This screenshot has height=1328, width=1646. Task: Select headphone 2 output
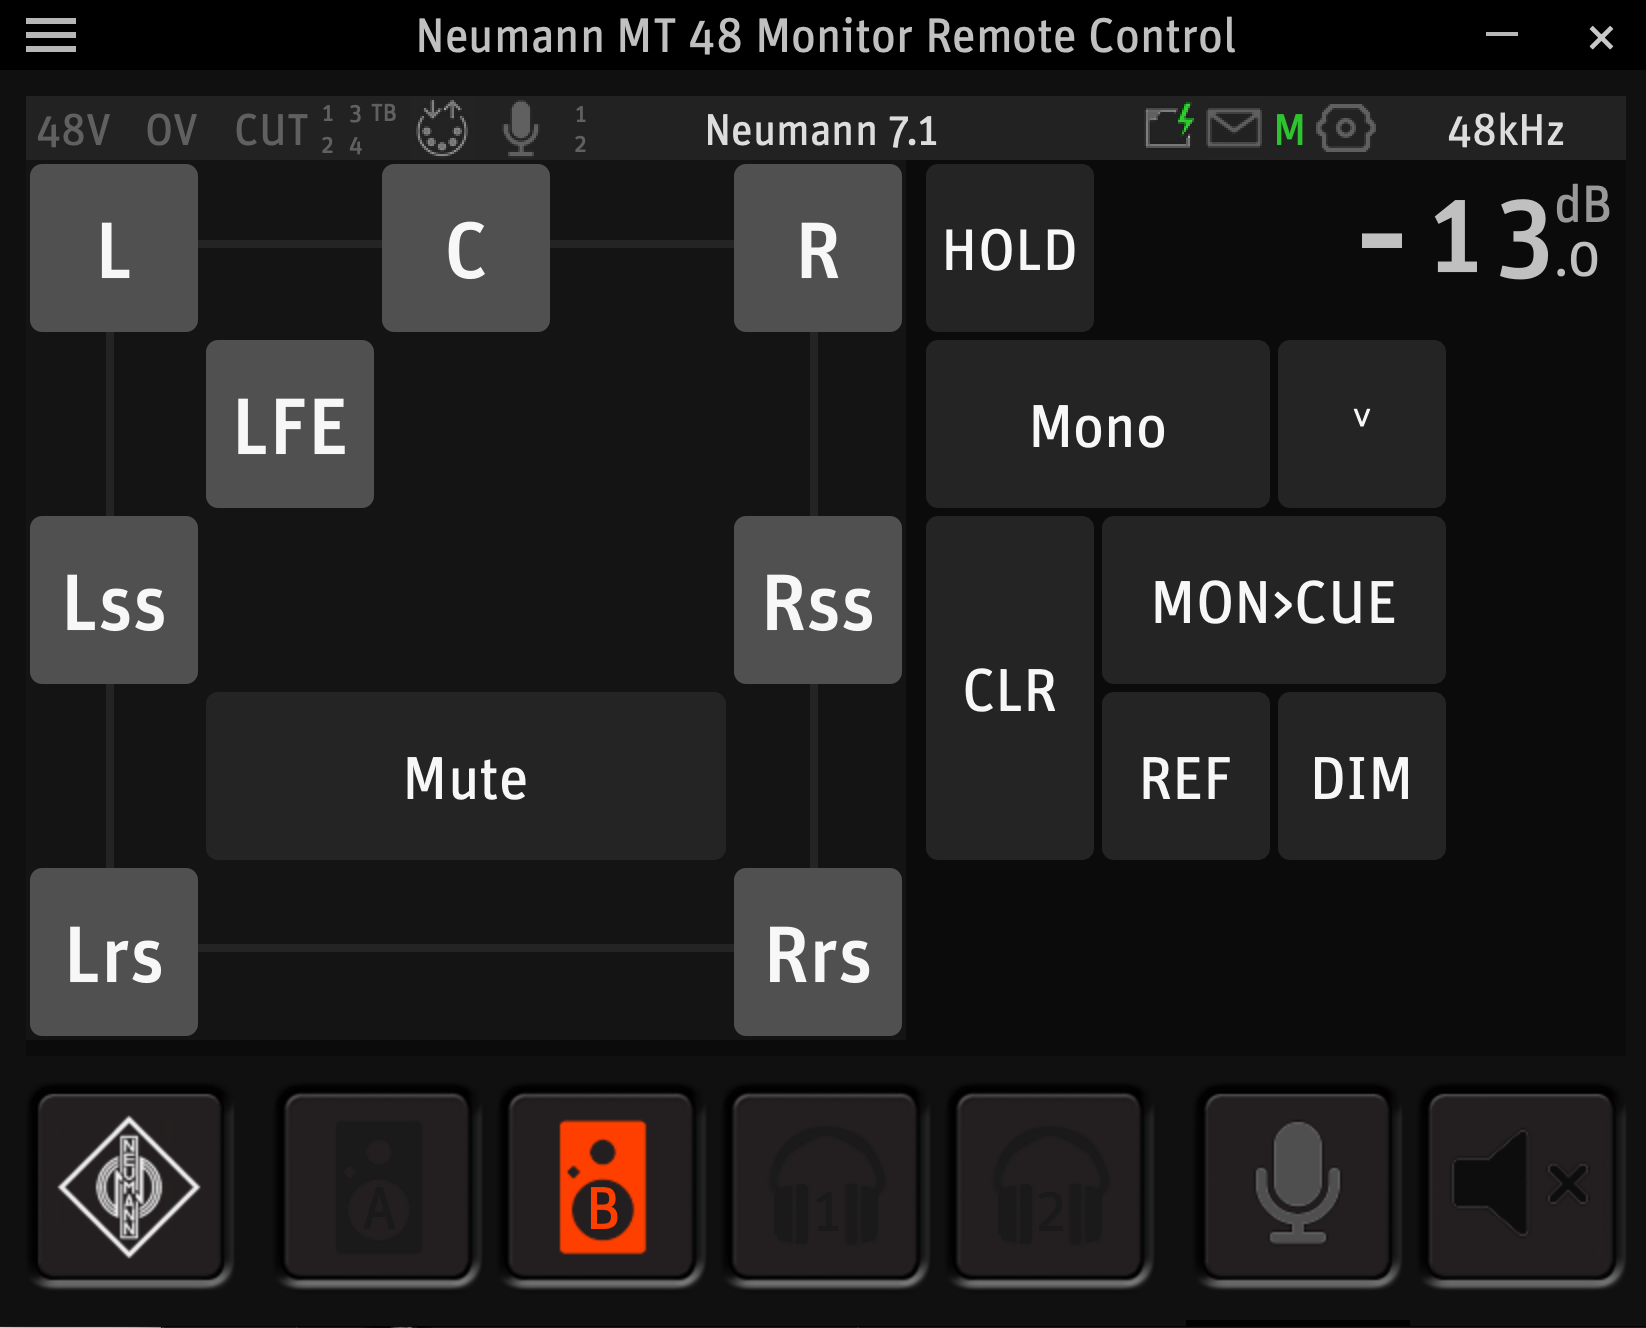[1049, 1186]
